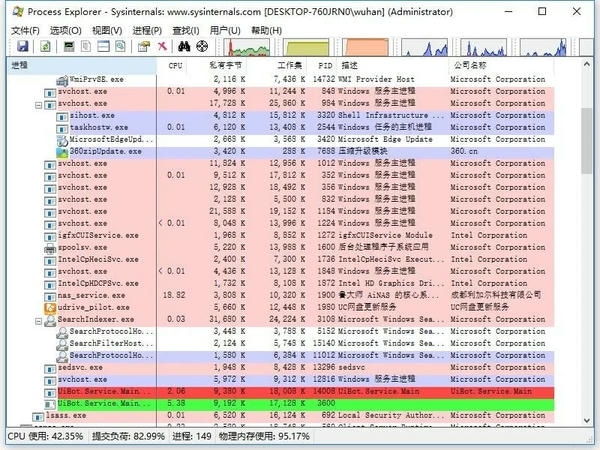Click the MicrosoftEdgeUpd process icon
Viewport: 600px width, 450px height.
[x=62, y=140]
